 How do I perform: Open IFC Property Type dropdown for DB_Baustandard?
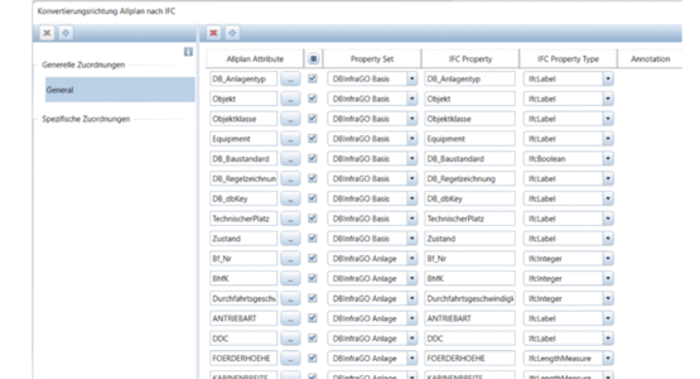(608, 159)
